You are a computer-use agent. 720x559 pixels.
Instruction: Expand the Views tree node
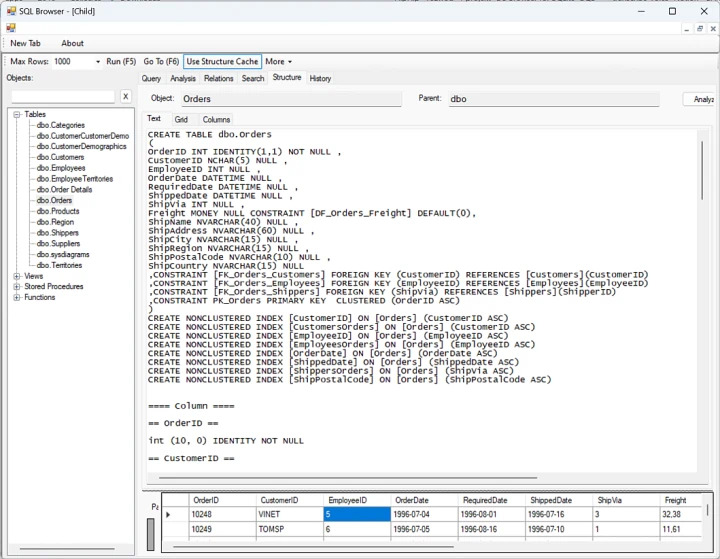coord(17,276)
